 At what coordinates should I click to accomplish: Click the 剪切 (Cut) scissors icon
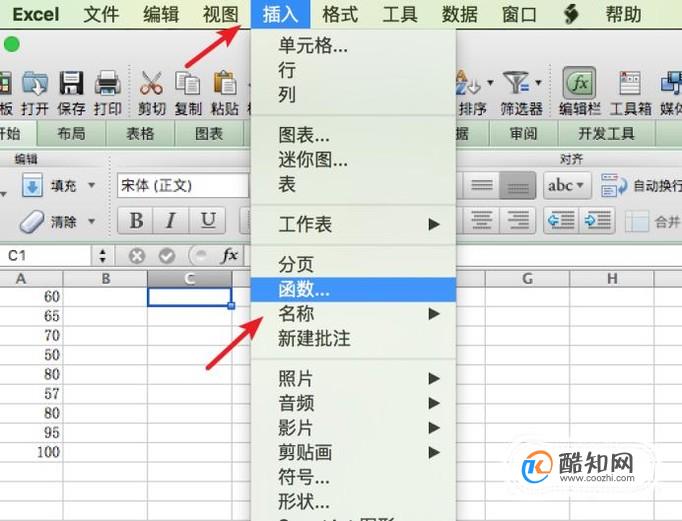151,83
